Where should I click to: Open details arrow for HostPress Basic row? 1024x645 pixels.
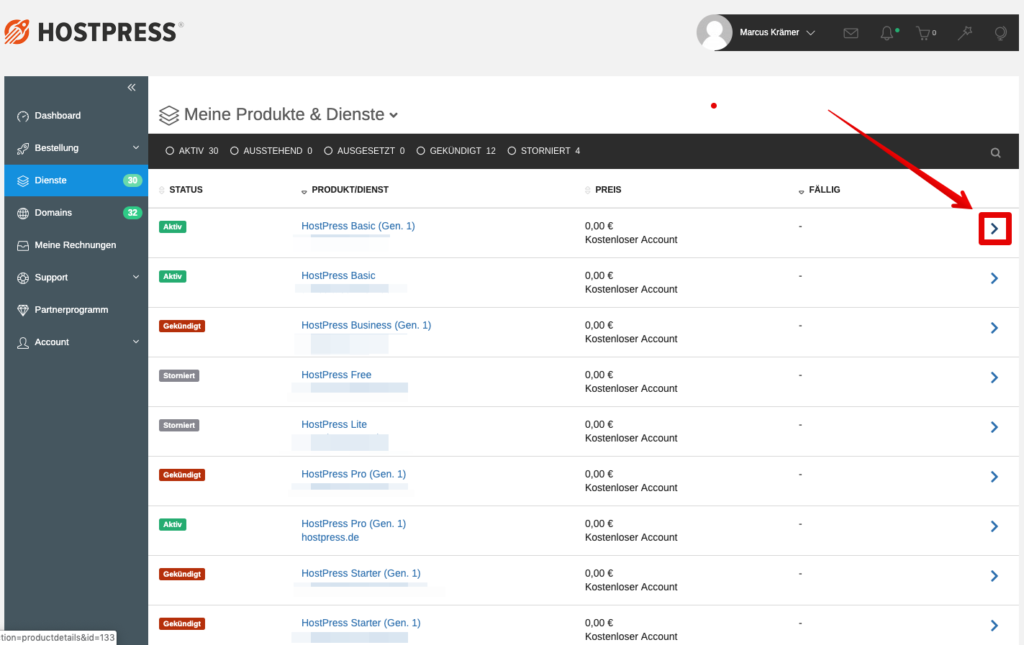tap(994, 278)
